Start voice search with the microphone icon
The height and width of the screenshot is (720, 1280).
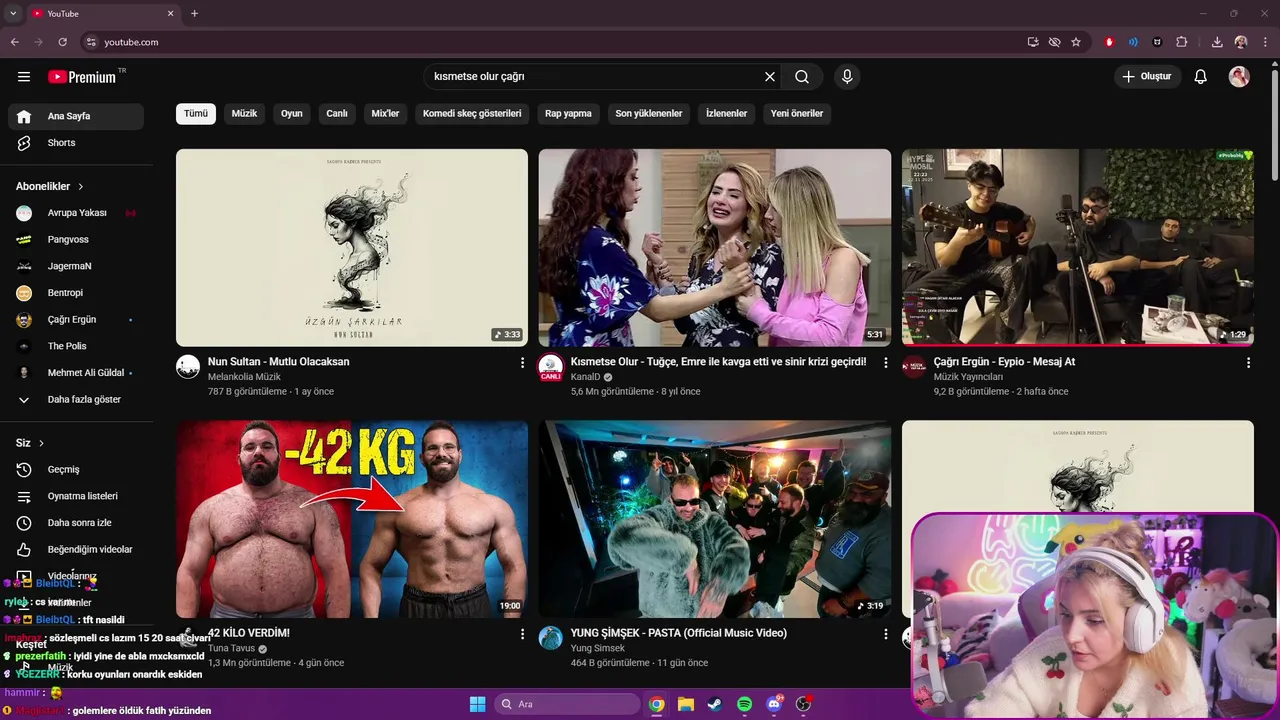(x=847, y=77)
